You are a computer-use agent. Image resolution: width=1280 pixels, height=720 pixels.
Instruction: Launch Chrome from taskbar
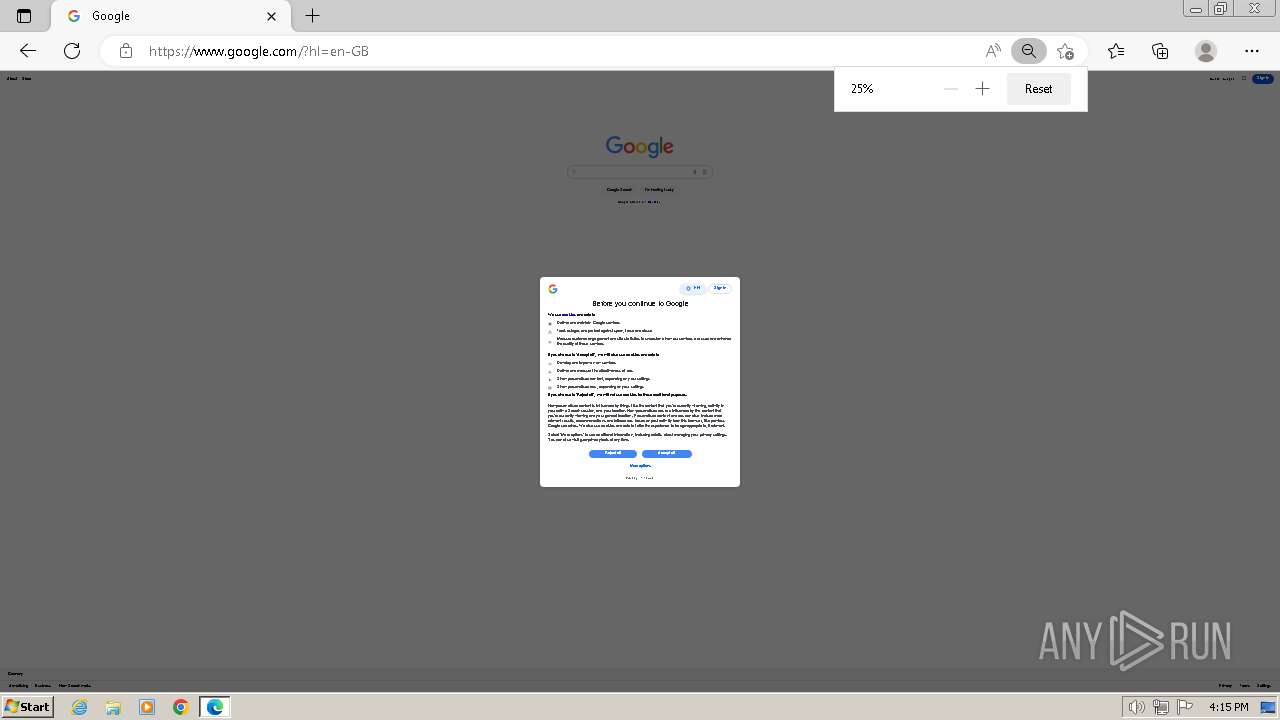point(181,707)
